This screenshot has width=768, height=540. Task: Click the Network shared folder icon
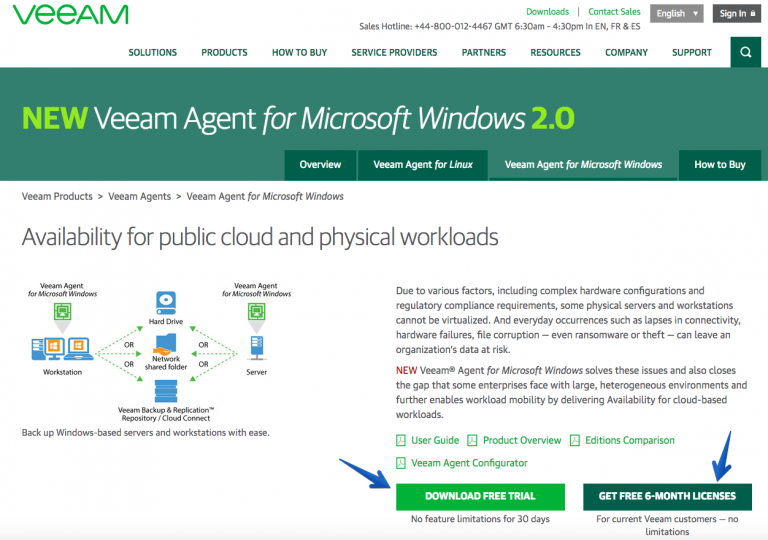(x=166, y=344)
